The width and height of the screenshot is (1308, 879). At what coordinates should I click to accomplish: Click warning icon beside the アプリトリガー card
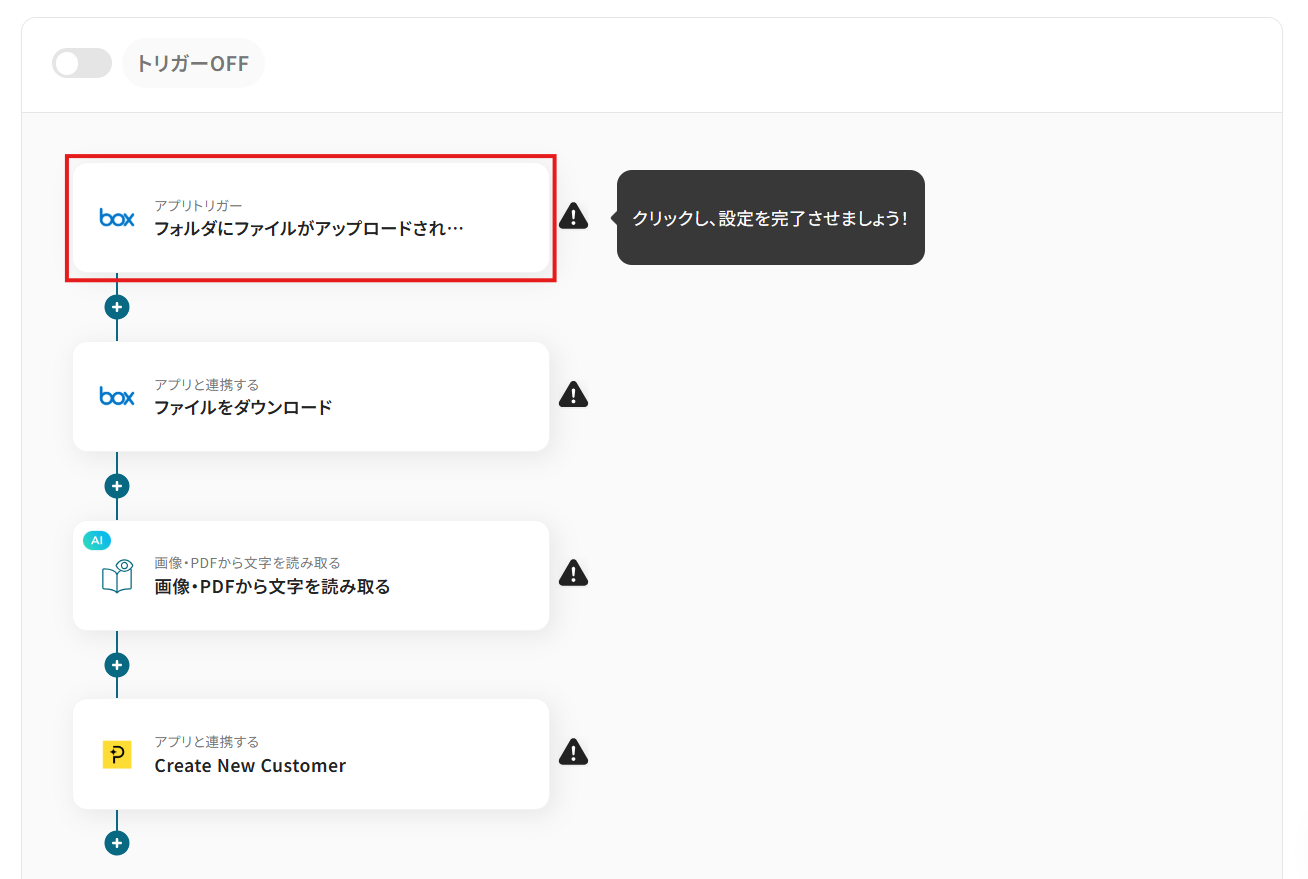(573, 216)
